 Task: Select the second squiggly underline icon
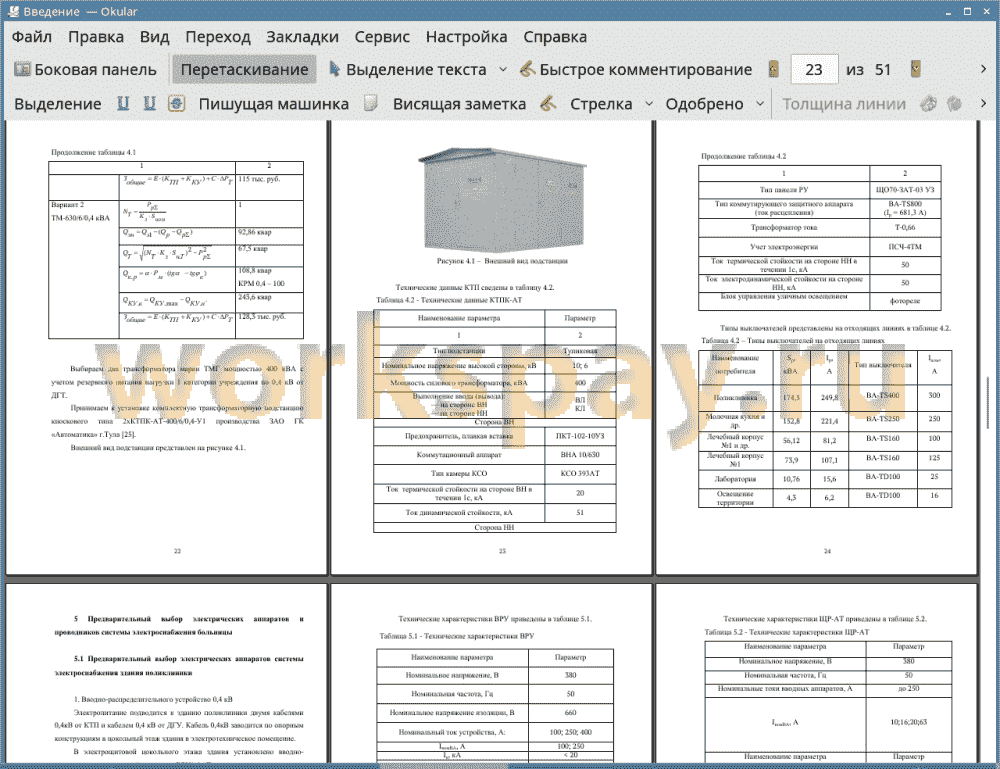point(149,103)
